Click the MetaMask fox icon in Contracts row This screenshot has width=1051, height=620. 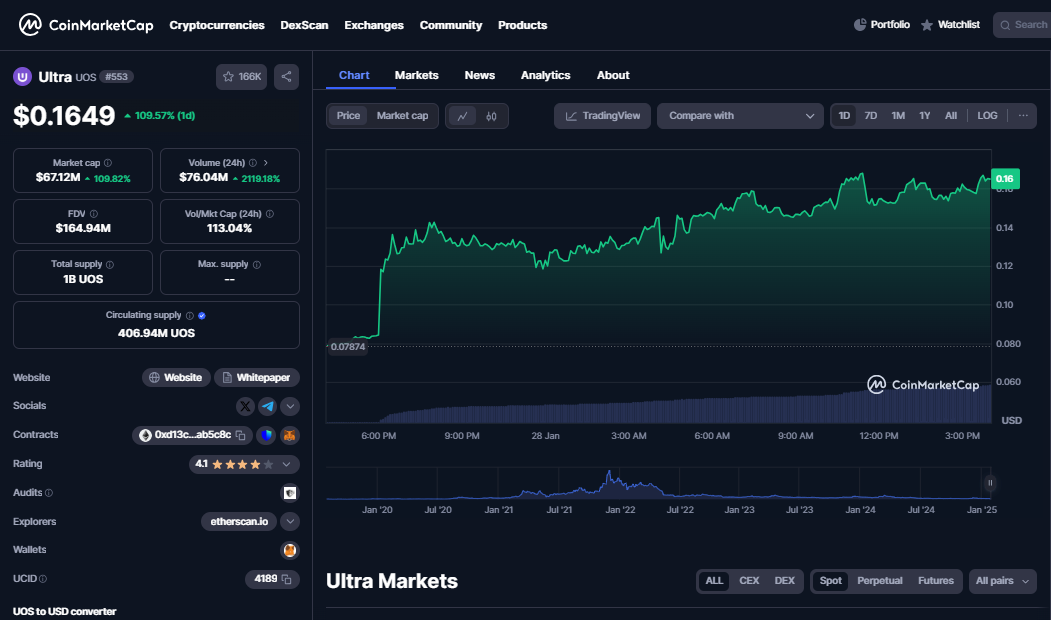[289, 436]
